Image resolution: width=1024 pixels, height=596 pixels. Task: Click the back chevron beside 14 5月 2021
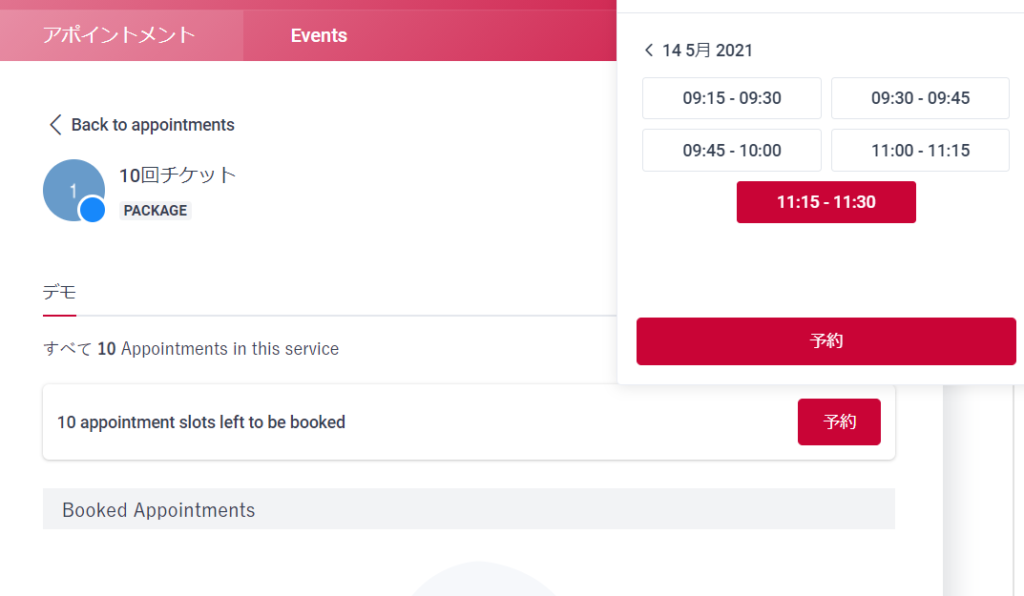[648, 50]
